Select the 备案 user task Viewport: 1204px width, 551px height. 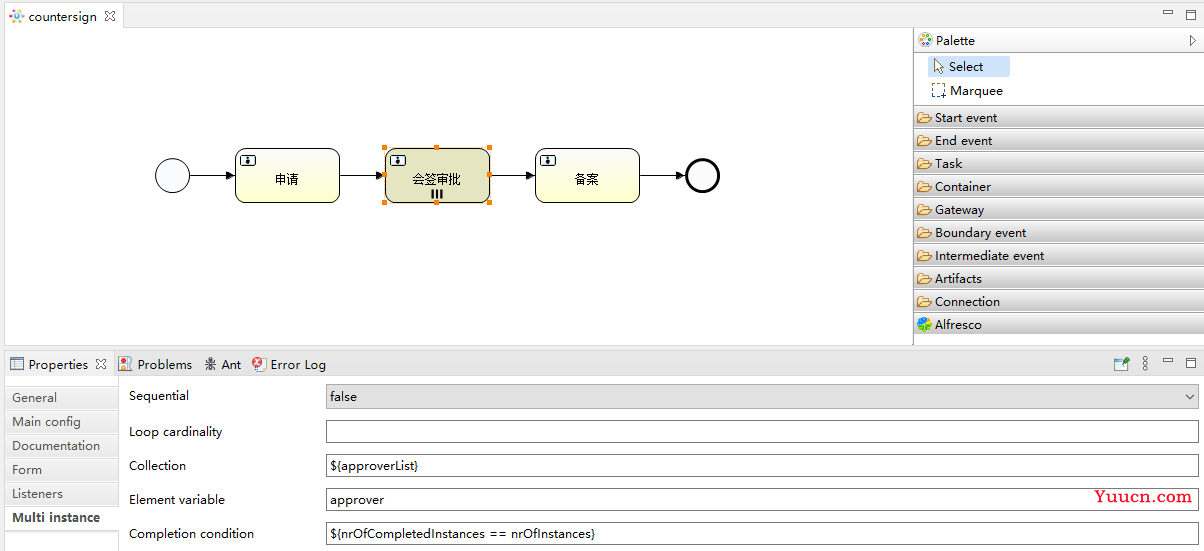click(587, 176)
